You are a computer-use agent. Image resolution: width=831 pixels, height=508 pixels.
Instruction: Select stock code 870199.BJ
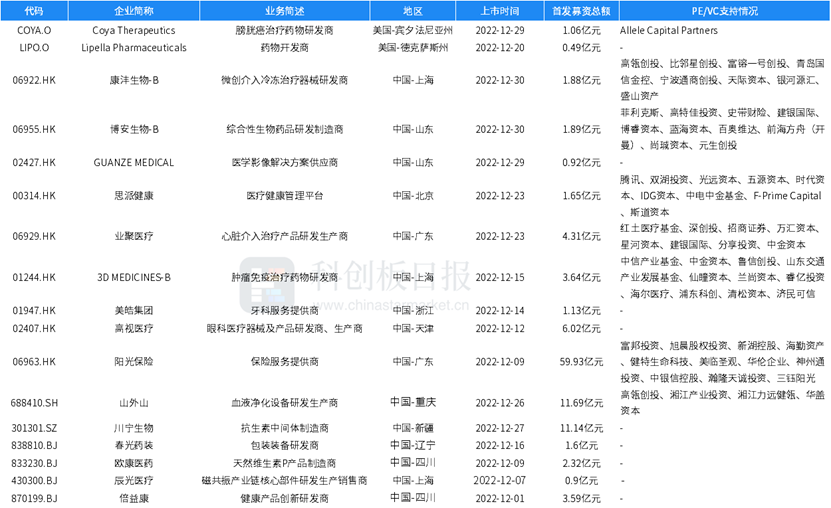(34, 498)
